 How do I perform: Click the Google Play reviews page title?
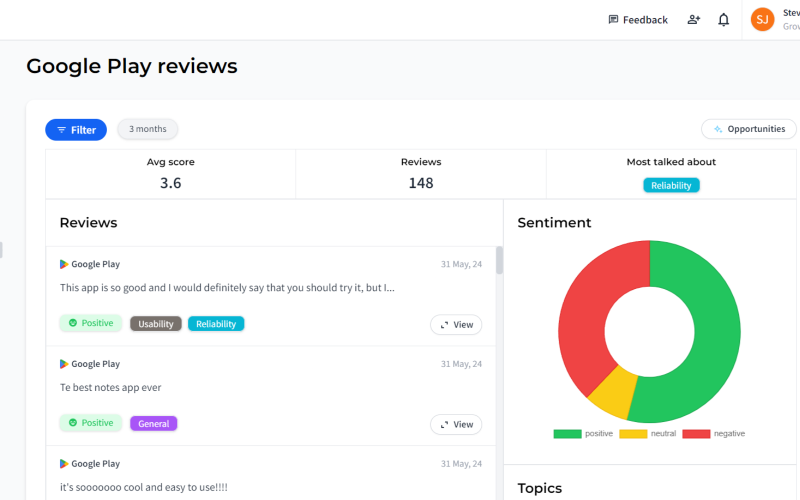pos(132,66)
